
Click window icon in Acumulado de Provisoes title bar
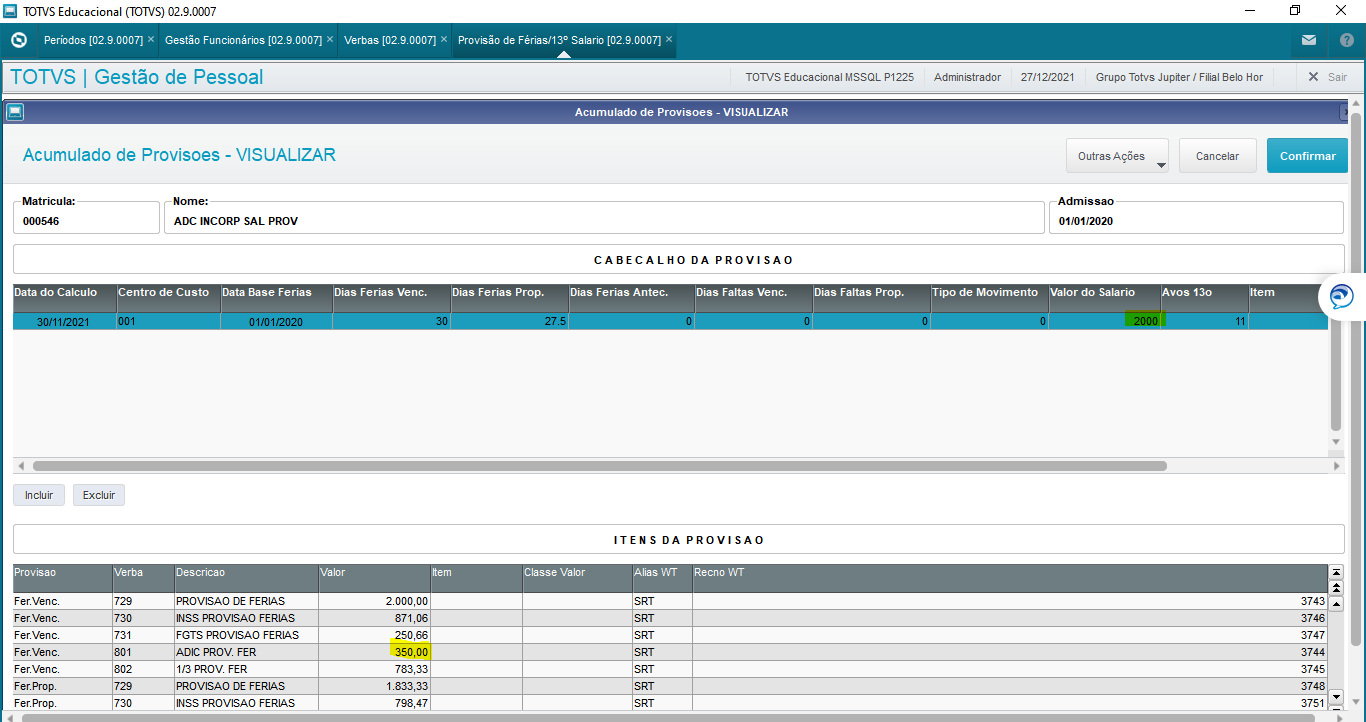click(15, 112)
